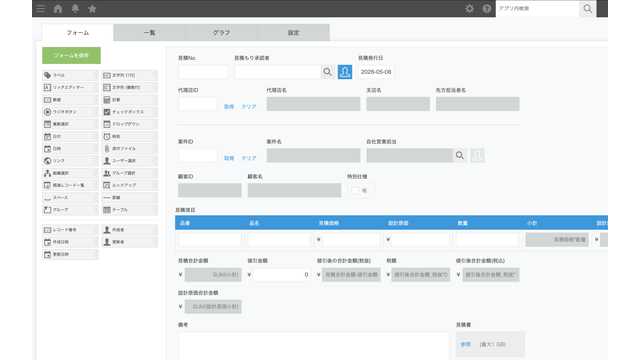Select the ラジオボタン field type
This screenshot has height=360, width=640.
point(70,112)
